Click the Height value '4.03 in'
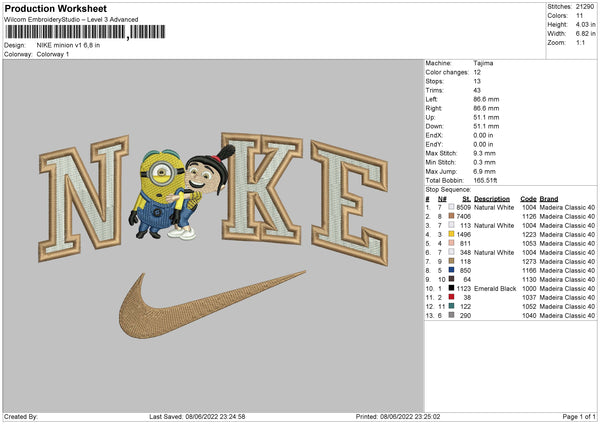 [x=585, y=24]
